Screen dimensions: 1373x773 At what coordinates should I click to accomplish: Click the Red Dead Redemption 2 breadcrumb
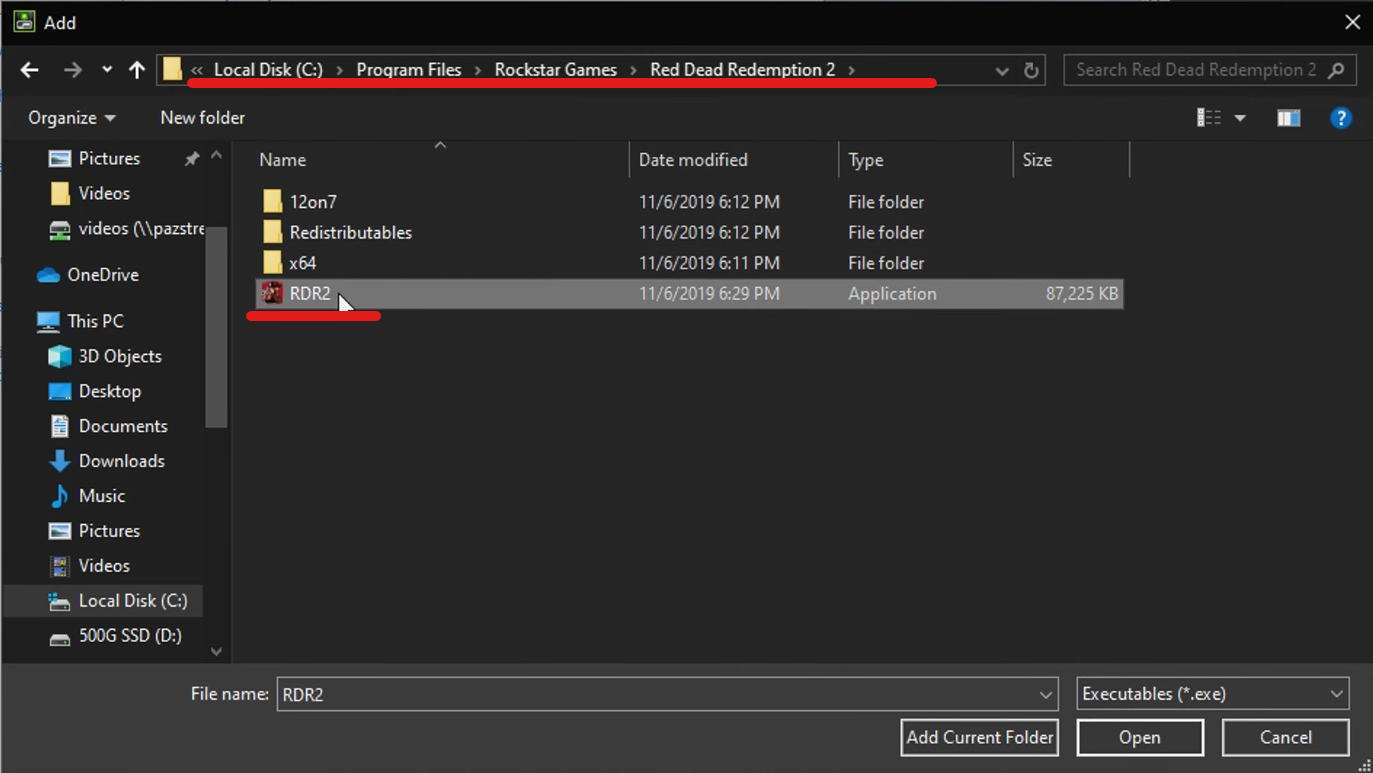(742, 70)
